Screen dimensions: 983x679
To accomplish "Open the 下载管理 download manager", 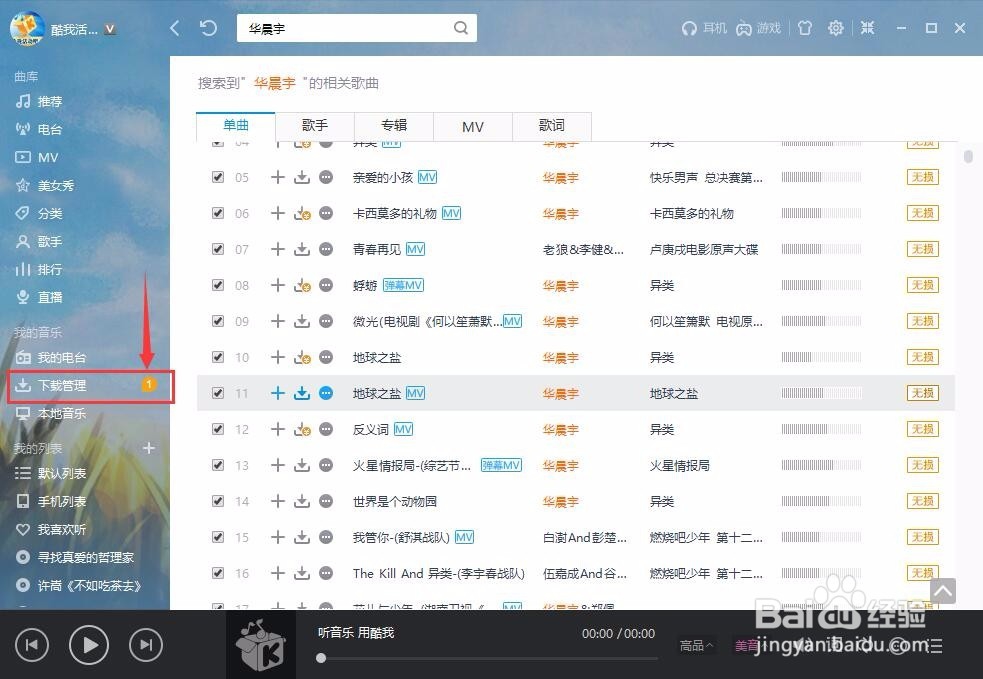I will pos(60,385).
